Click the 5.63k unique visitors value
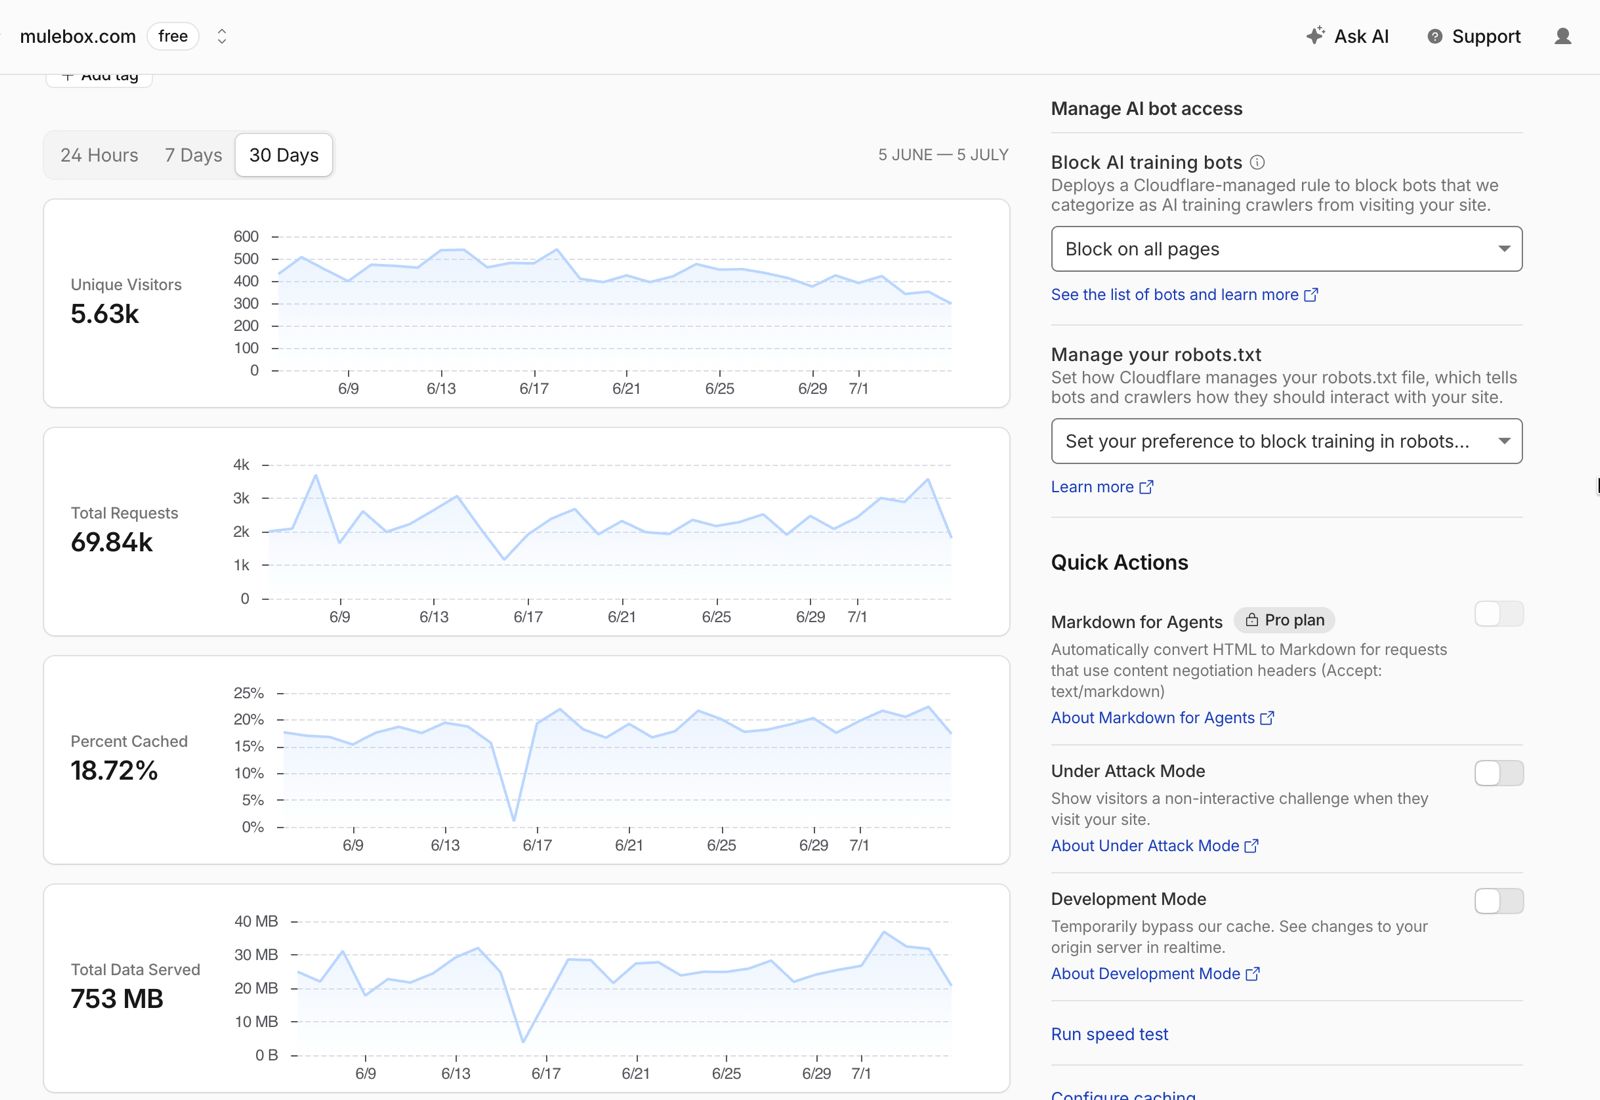Screen dimensions: 1600x1100 point(105,314)
